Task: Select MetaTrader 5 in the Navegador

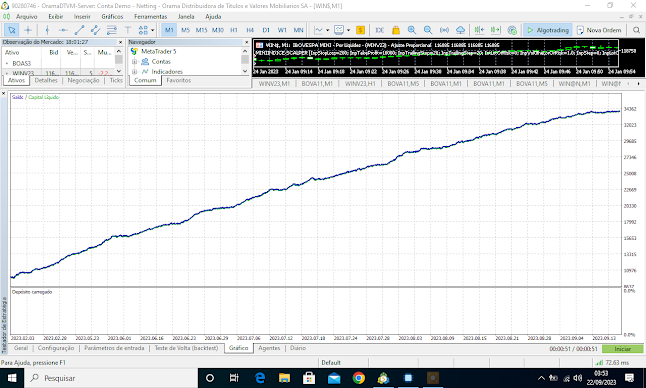Action: (159, 51)
